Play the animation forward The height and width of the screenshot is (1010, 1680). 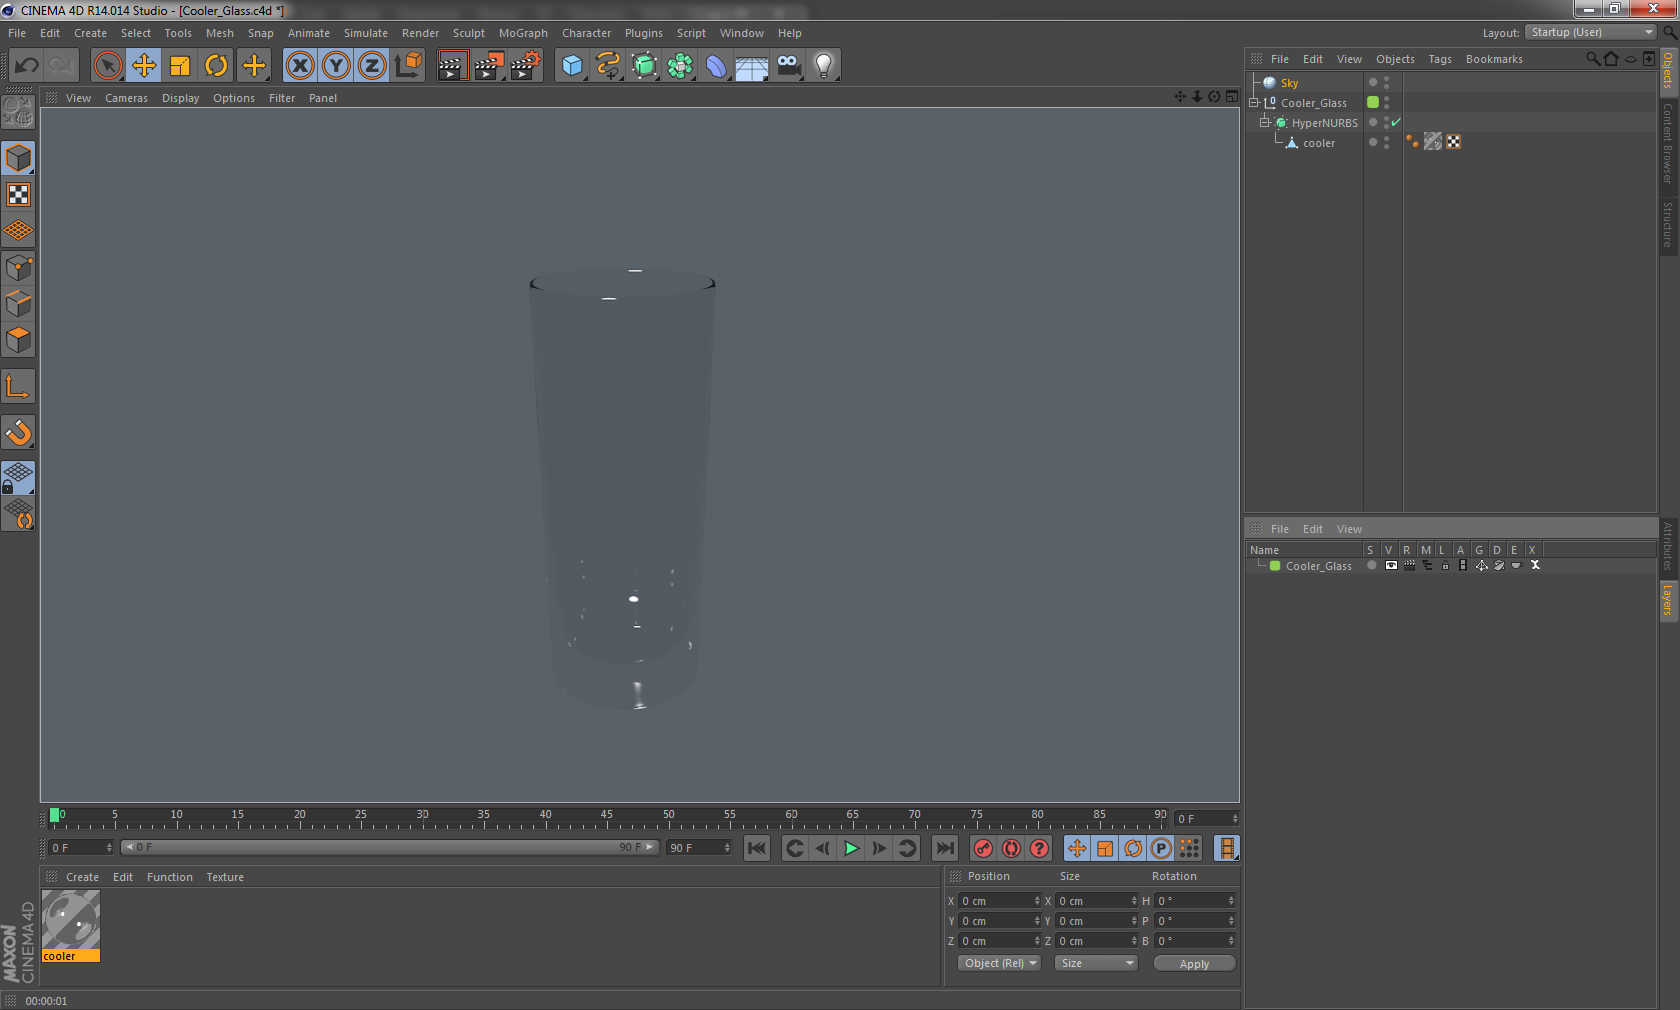click(851, 848)
